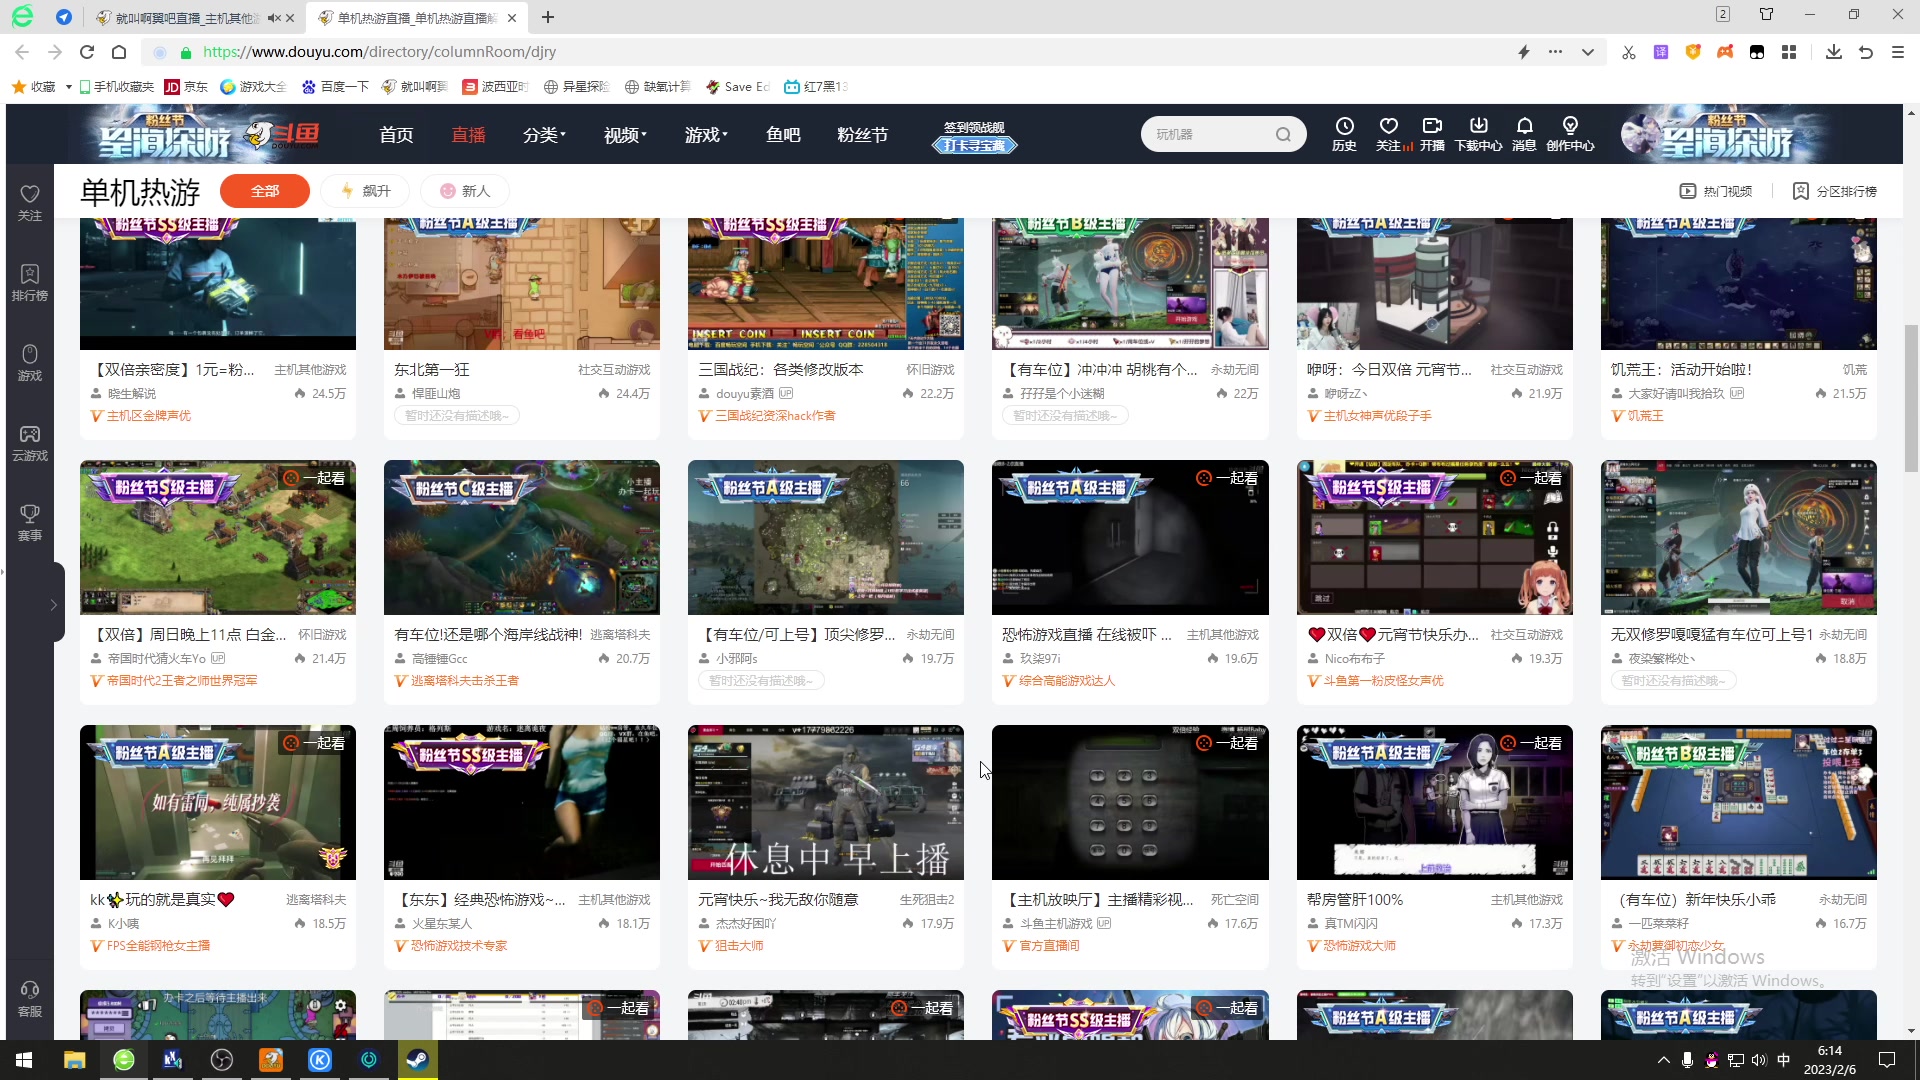Click the browser home button

[119, 52]
